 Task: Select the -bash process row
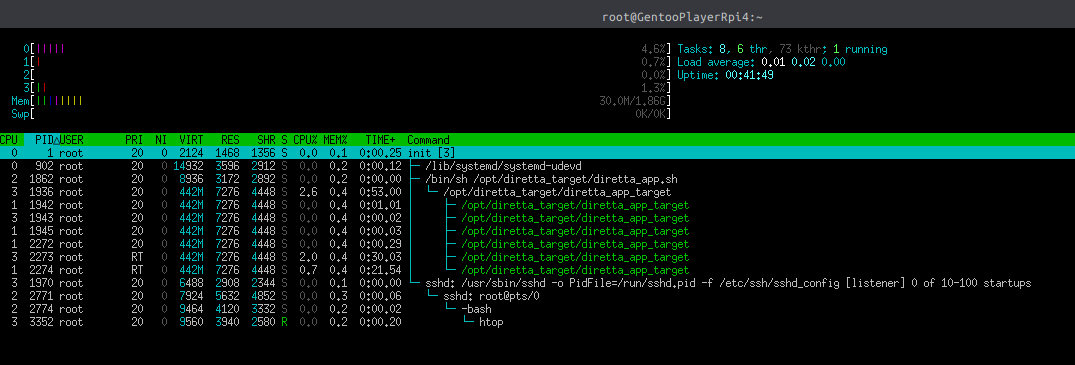(538, 309)
